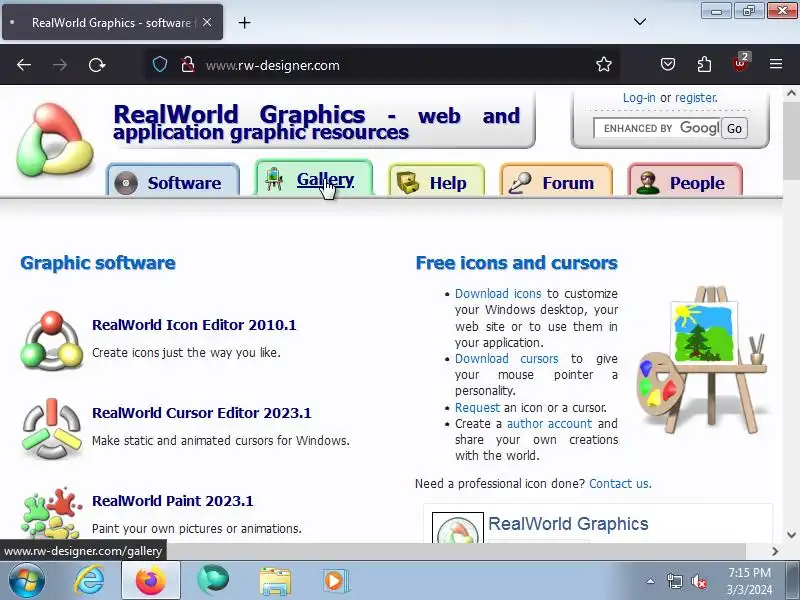Click the RealWorld Icon Editor logo icon
Screen dimensions: 800x600
tap(52, 340)
